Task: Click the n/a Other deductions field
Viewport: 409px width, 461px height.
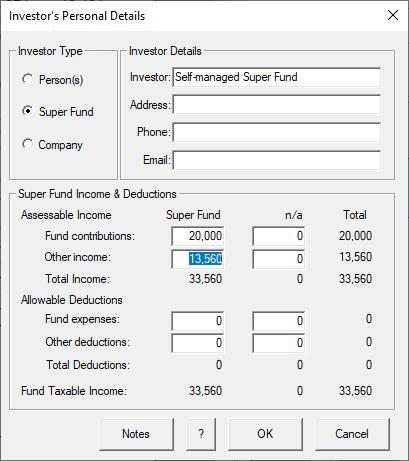Action: tap(278, 343)
